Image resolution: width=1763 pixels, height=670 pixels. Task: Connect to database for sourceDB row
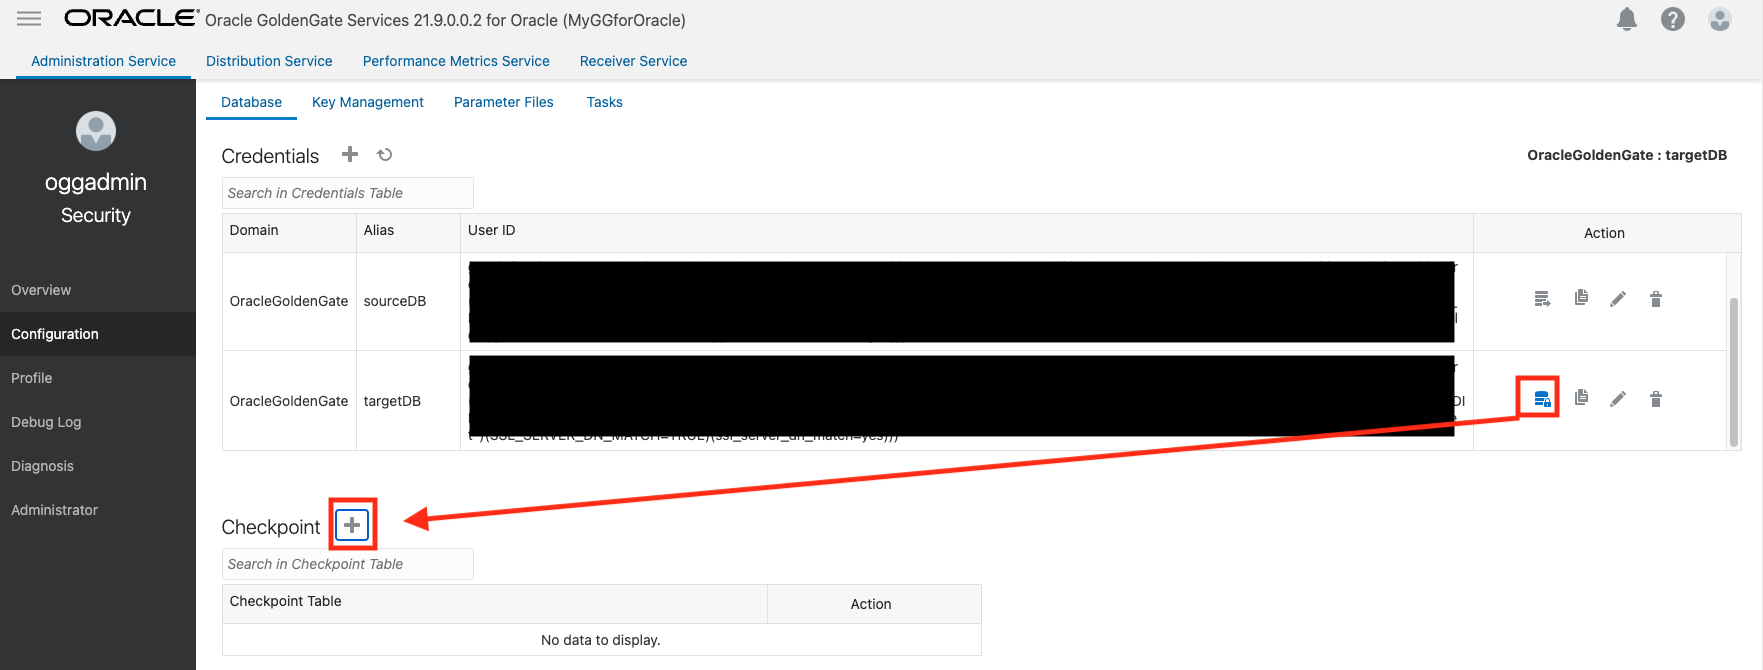(1542, 299)
